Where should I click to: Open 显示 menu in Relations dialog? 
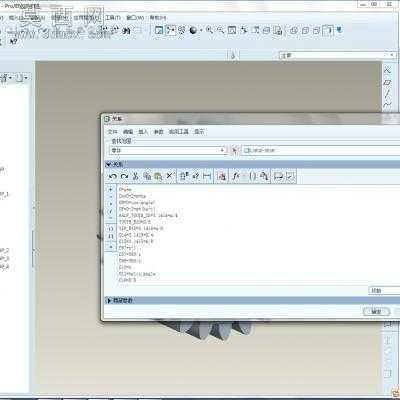click(x=199, y=132)
